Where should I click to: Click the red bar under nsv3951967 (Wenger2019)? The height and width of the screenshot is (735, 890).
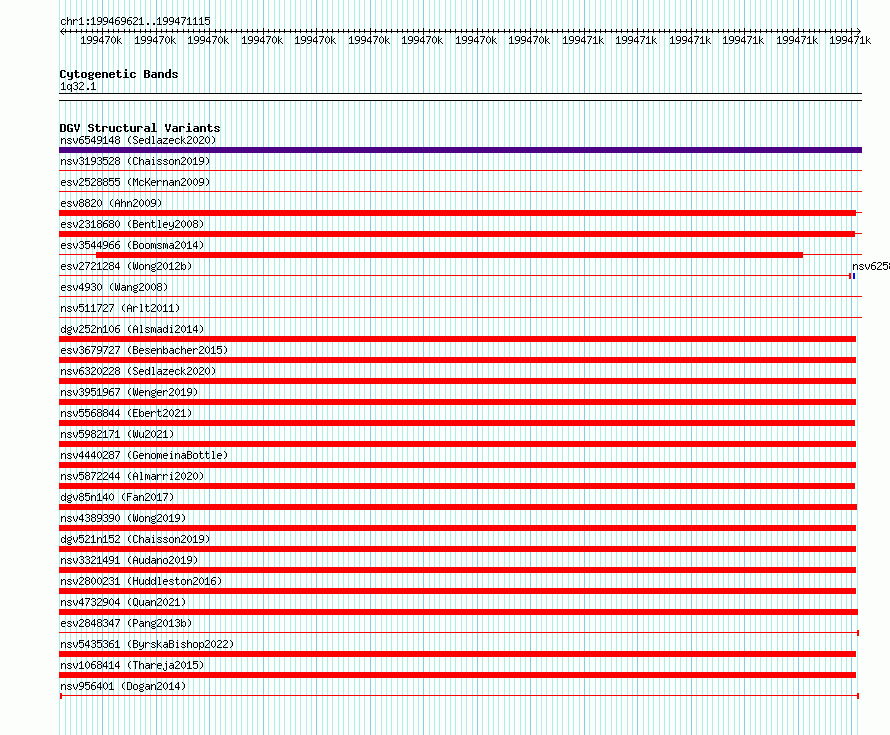click(x=457, y=402)
